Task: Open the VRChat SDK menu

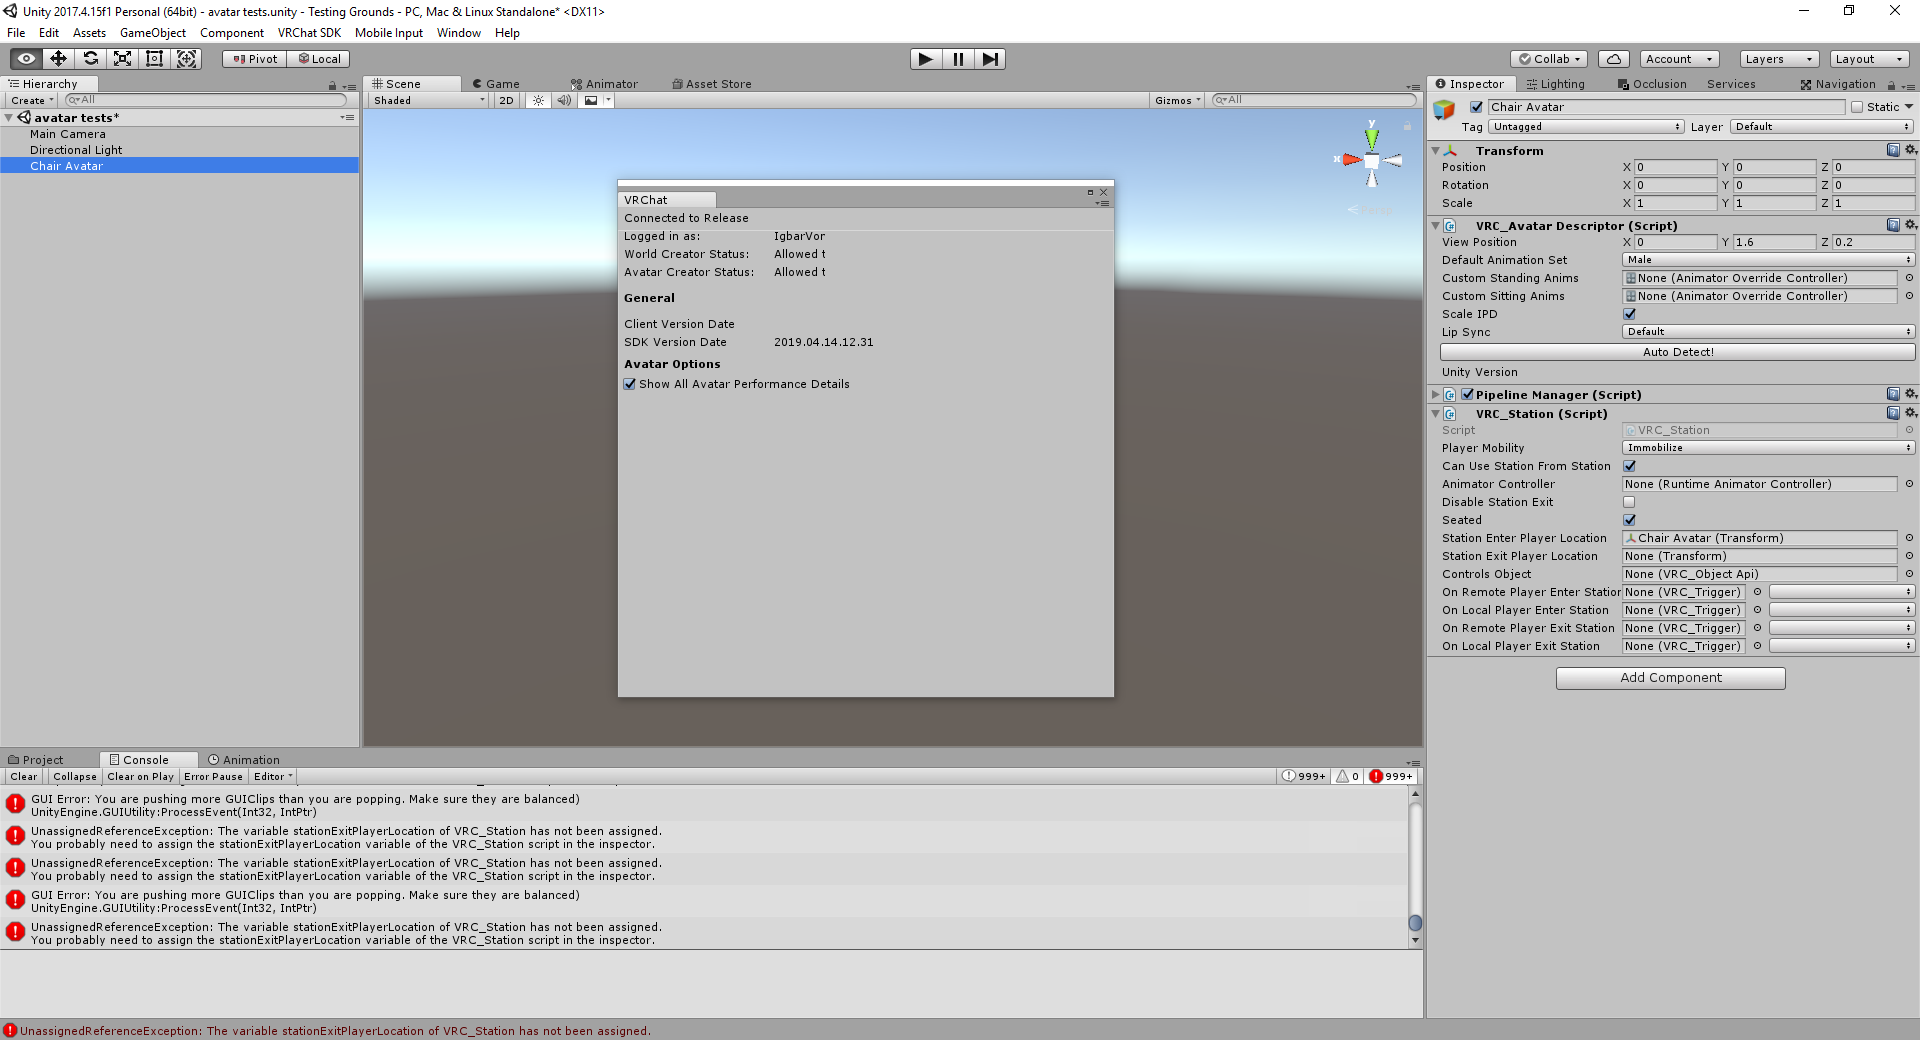Action: coord(309,33)
